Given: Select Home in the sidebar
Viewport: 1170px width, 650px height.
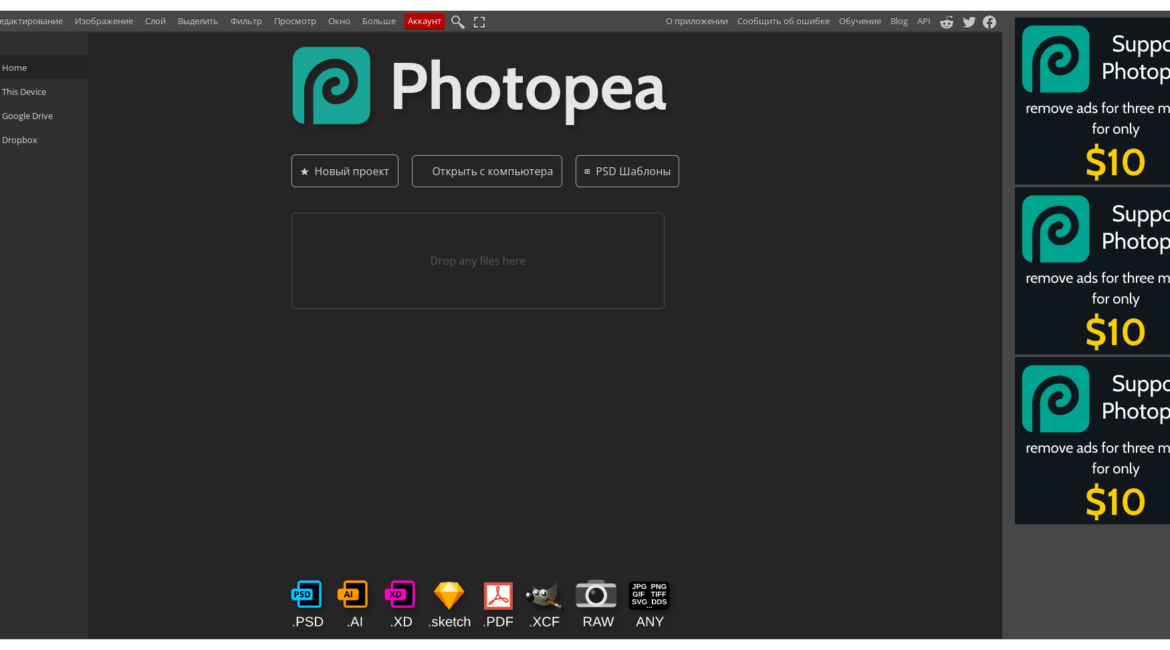Looking at the screenshot, I should coord(44,68).
